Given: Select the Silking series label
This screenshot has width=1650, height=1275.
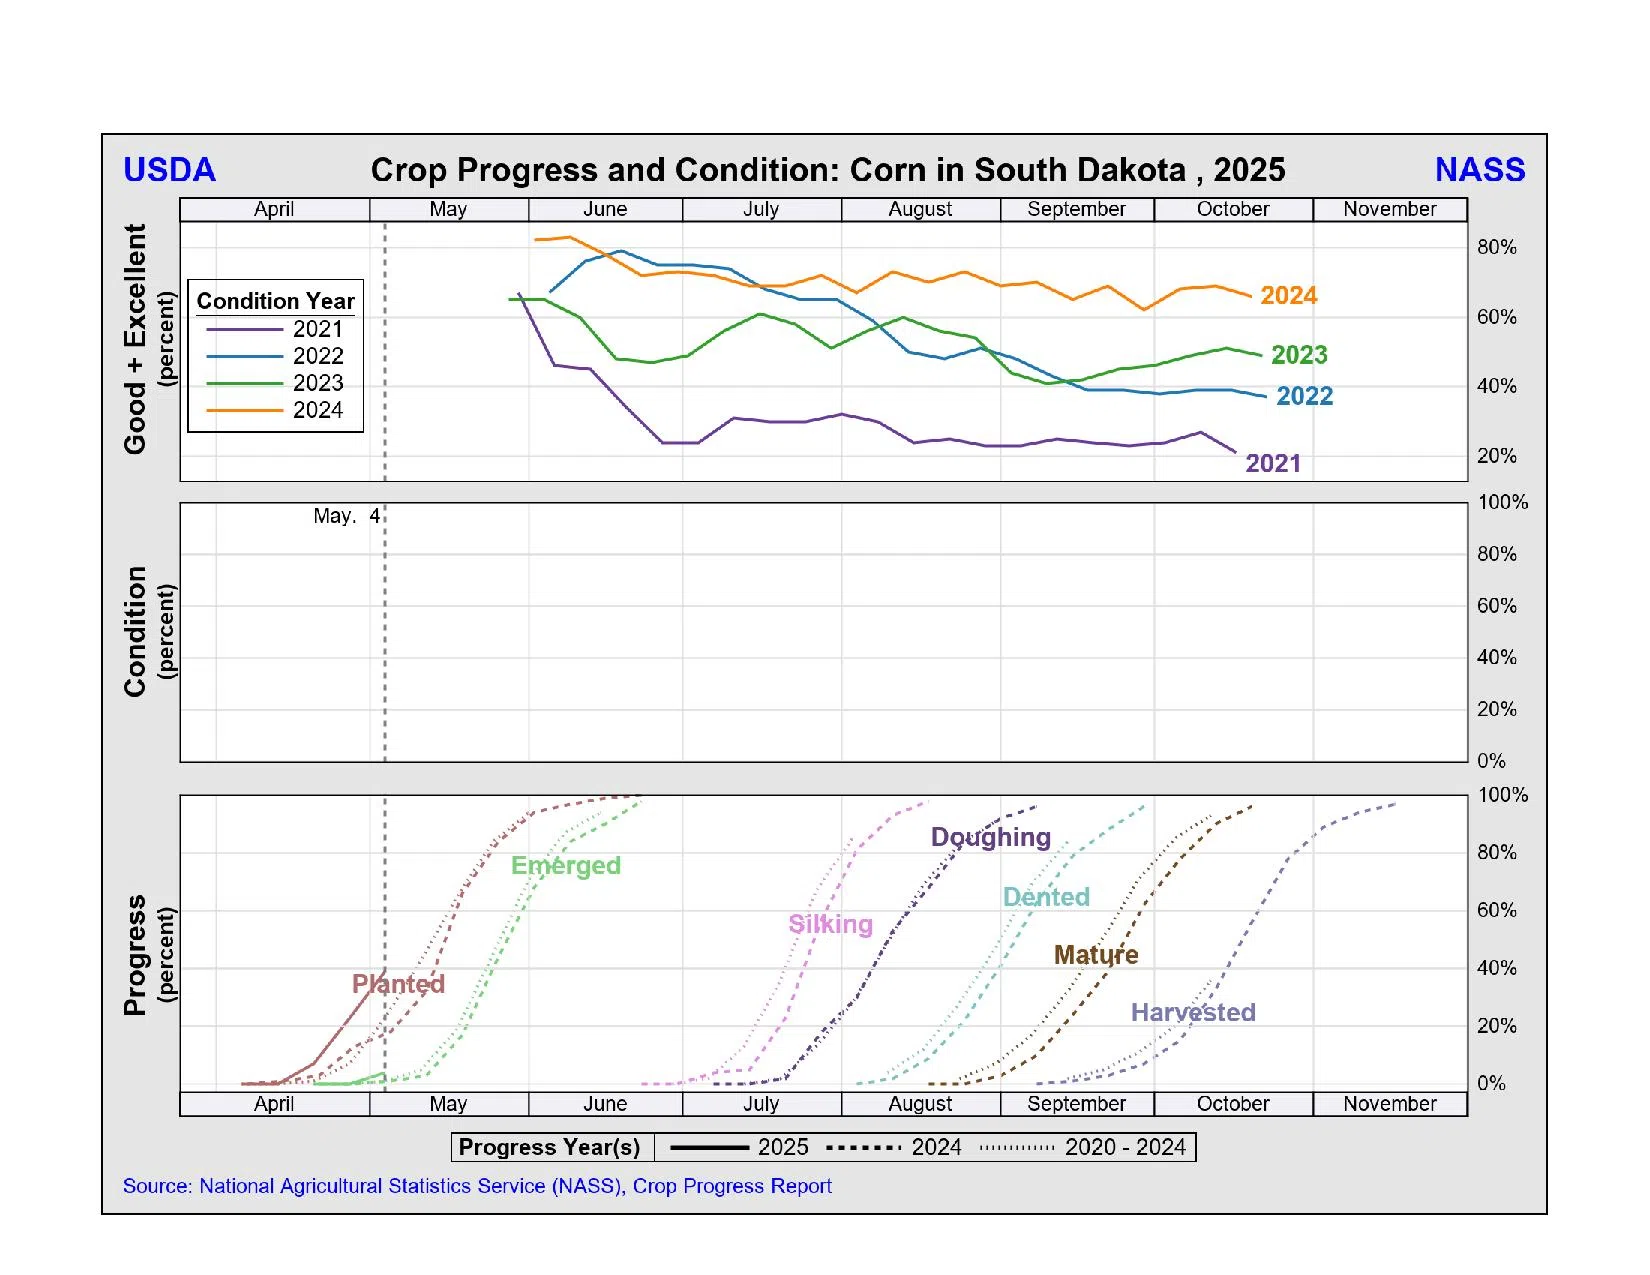Looking at the screenshot, I should click(830, 924).
